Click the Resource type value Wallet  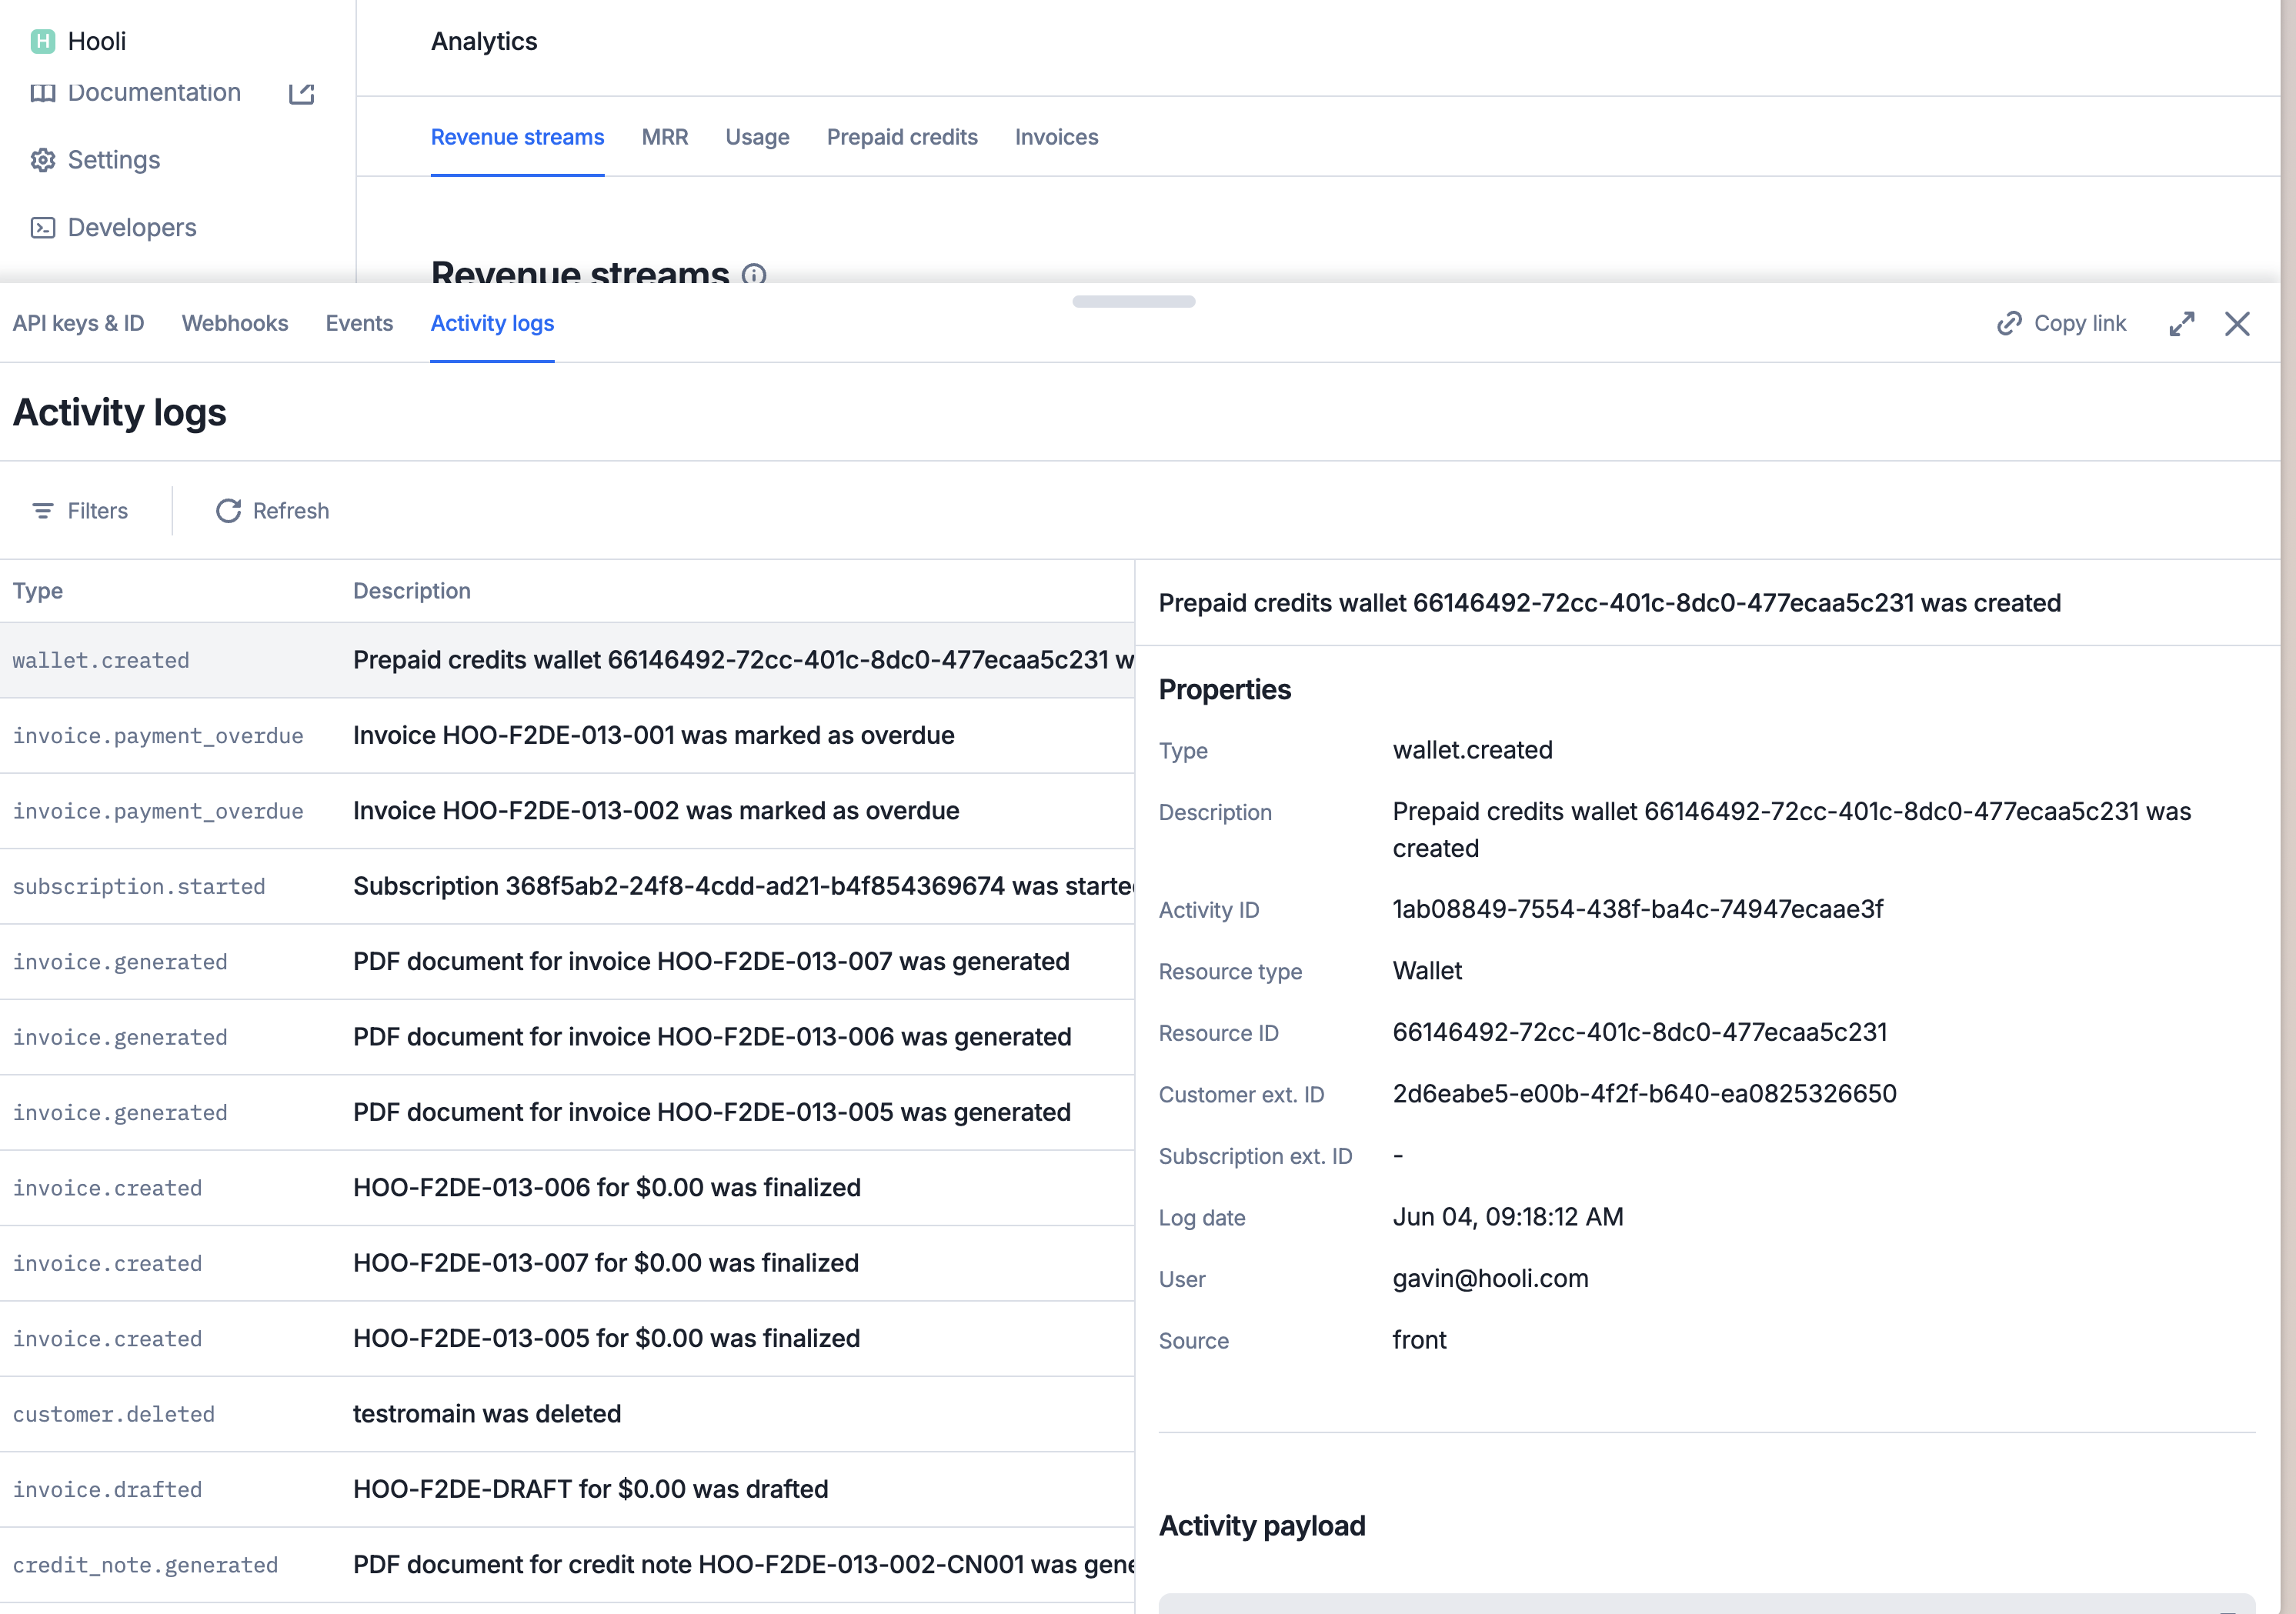[x=1427, y=971]
